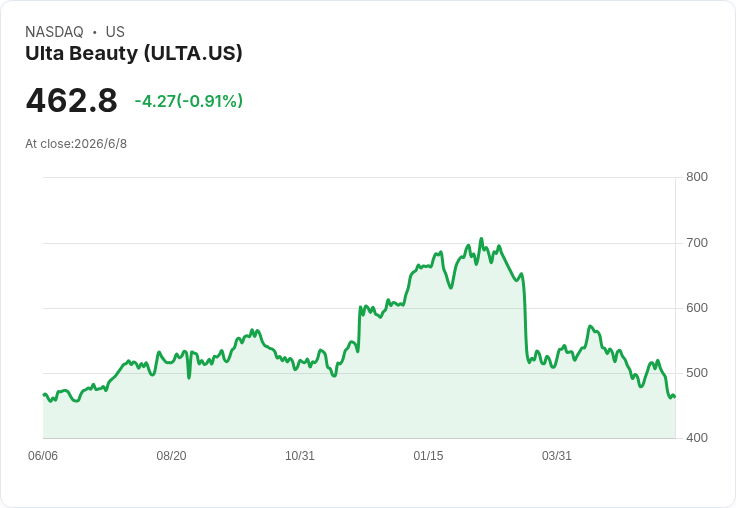Screen dimensions: 736x508
Task: Click the 03/31 date axis label
Action: coord(557,456)
